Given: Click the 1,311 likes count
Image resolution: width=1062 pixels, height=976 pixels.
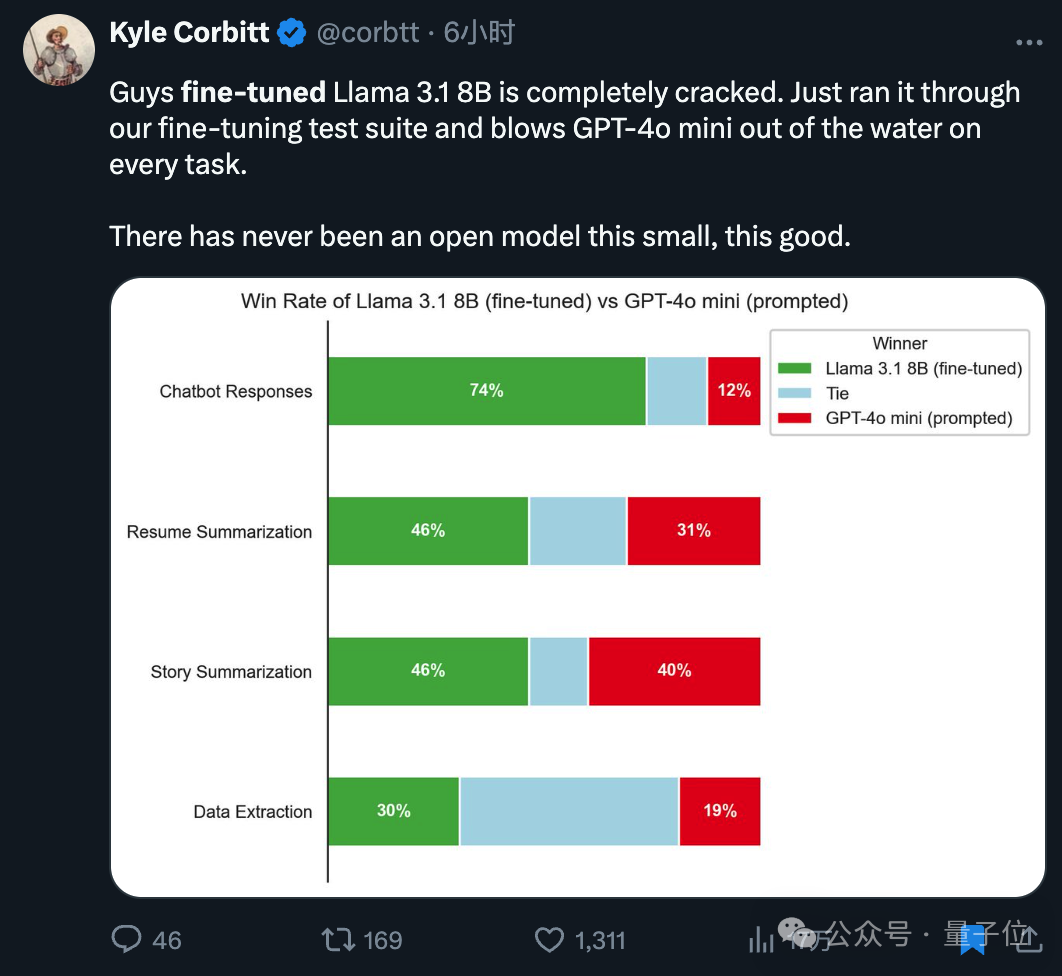Looking at the screenshot, I should 600,940.
